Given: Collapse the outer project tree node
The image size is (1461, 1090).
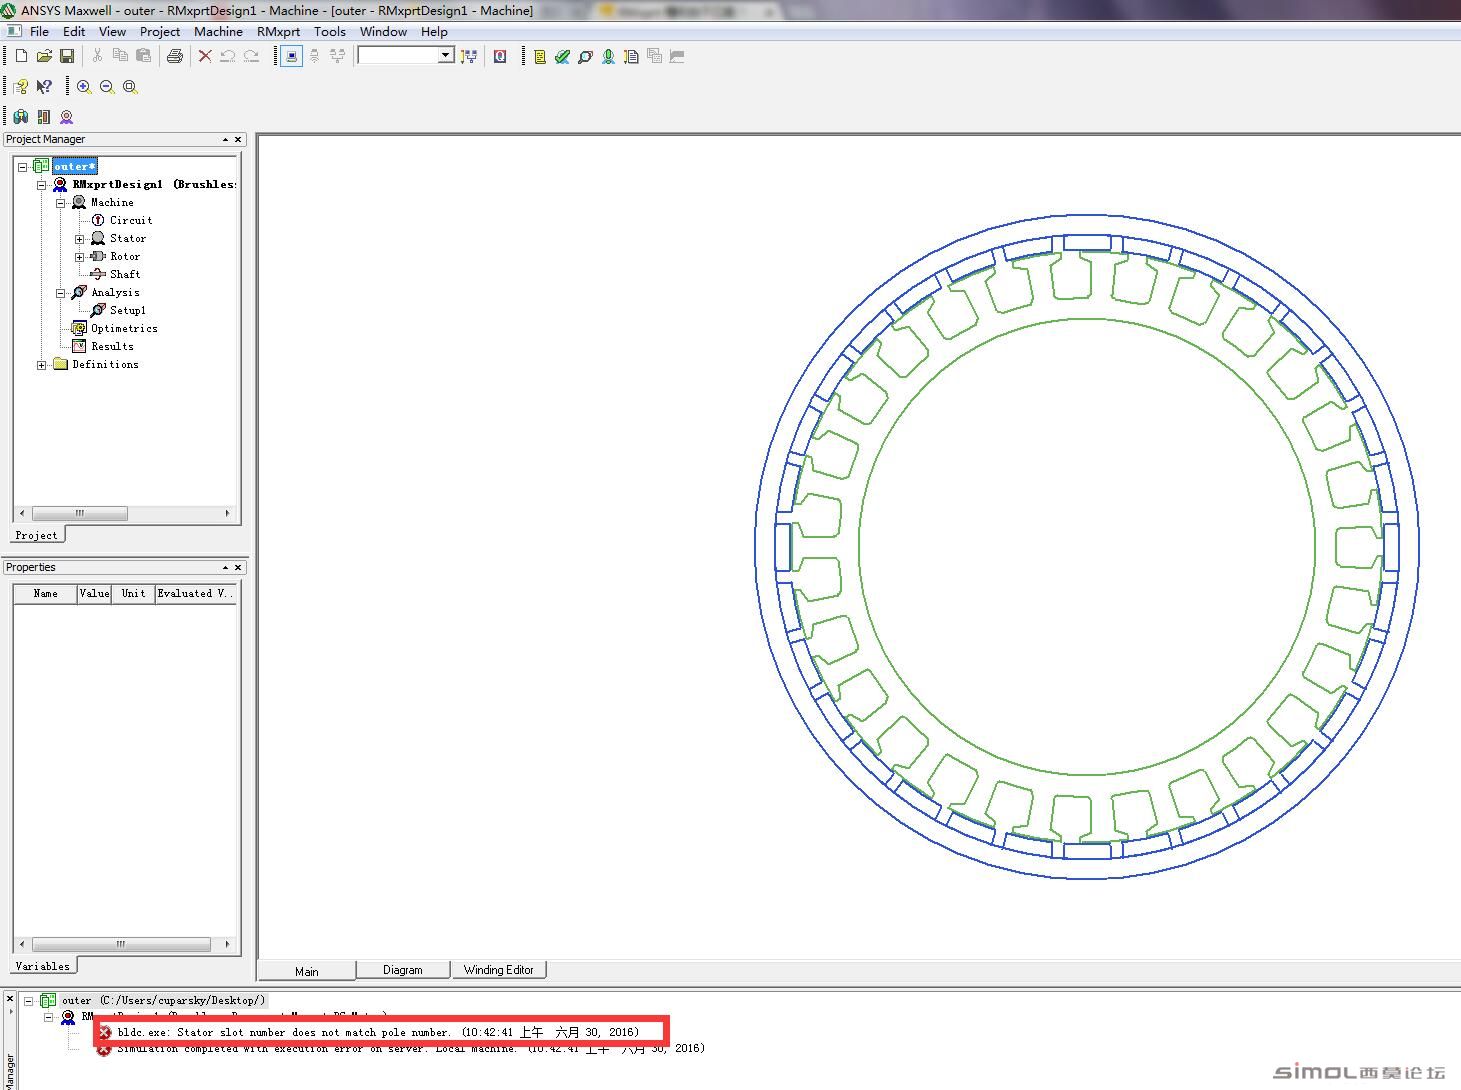Looking at the screenshot, I should [x=23, y=167].
